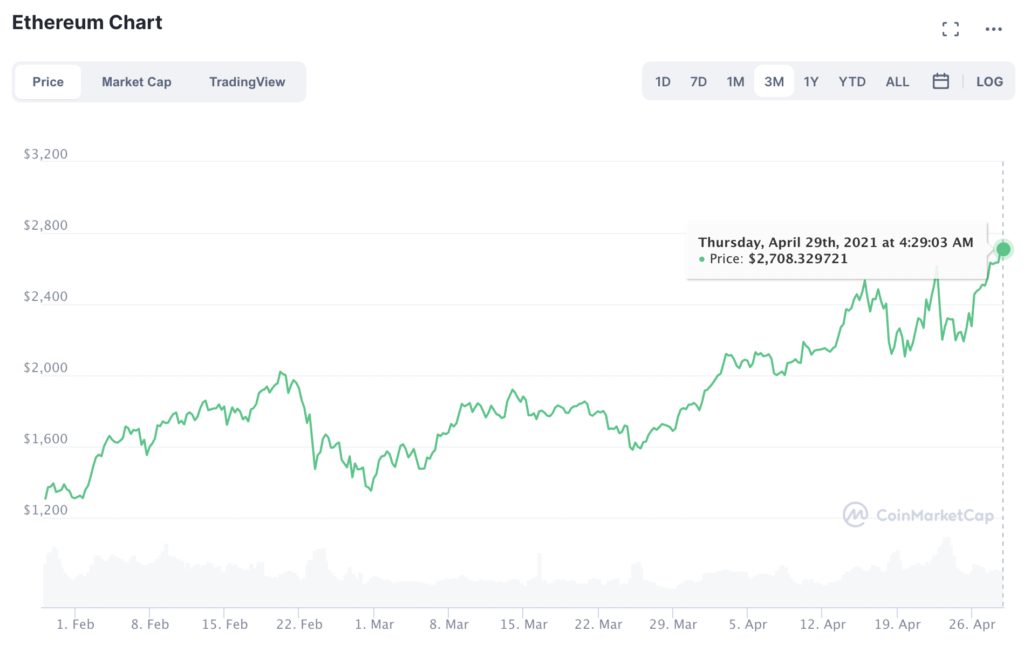Toggle the LOG scale option

989,82
